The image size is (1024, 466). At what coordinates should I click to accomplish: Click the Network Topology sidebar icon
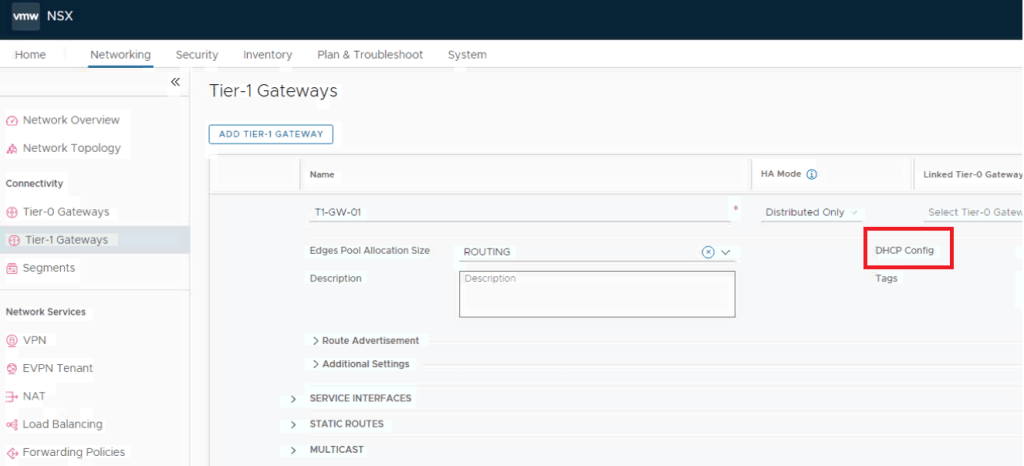pyautogui.click(x=12, y=149)
